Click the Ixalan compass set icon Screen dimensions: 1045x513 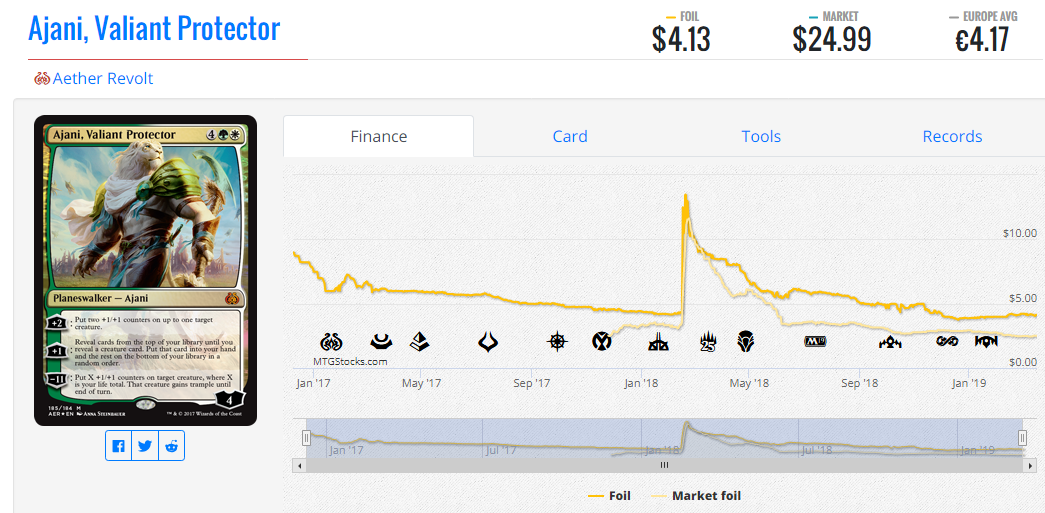coord(556,342)
